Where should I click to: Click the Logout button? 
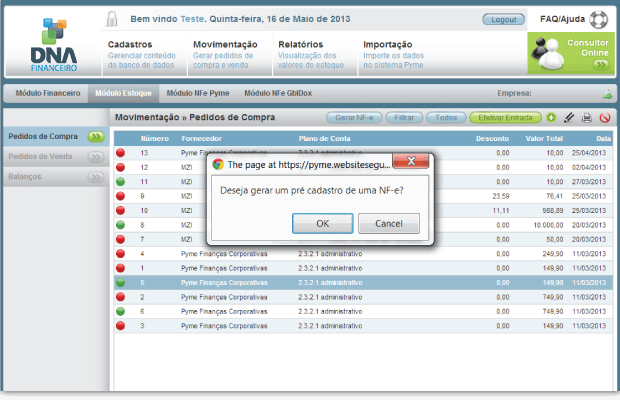tap(503, 20)
